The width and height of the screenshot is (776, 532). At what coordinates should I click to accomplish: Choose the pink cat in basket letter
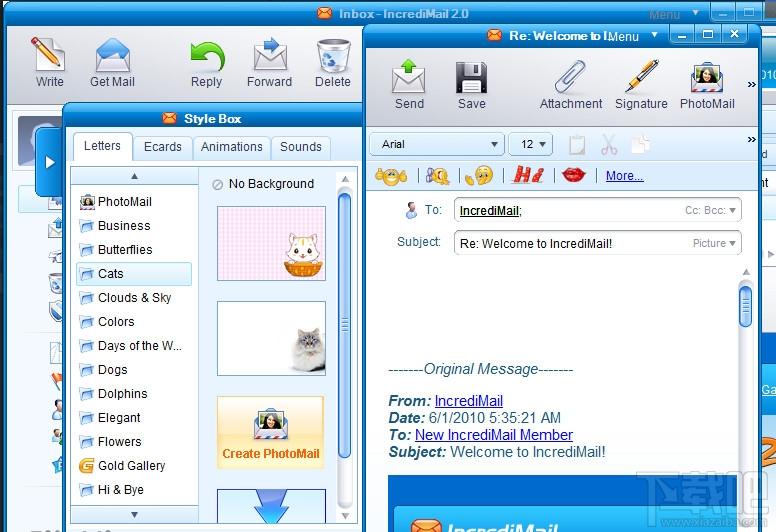(x=271, y=243)
